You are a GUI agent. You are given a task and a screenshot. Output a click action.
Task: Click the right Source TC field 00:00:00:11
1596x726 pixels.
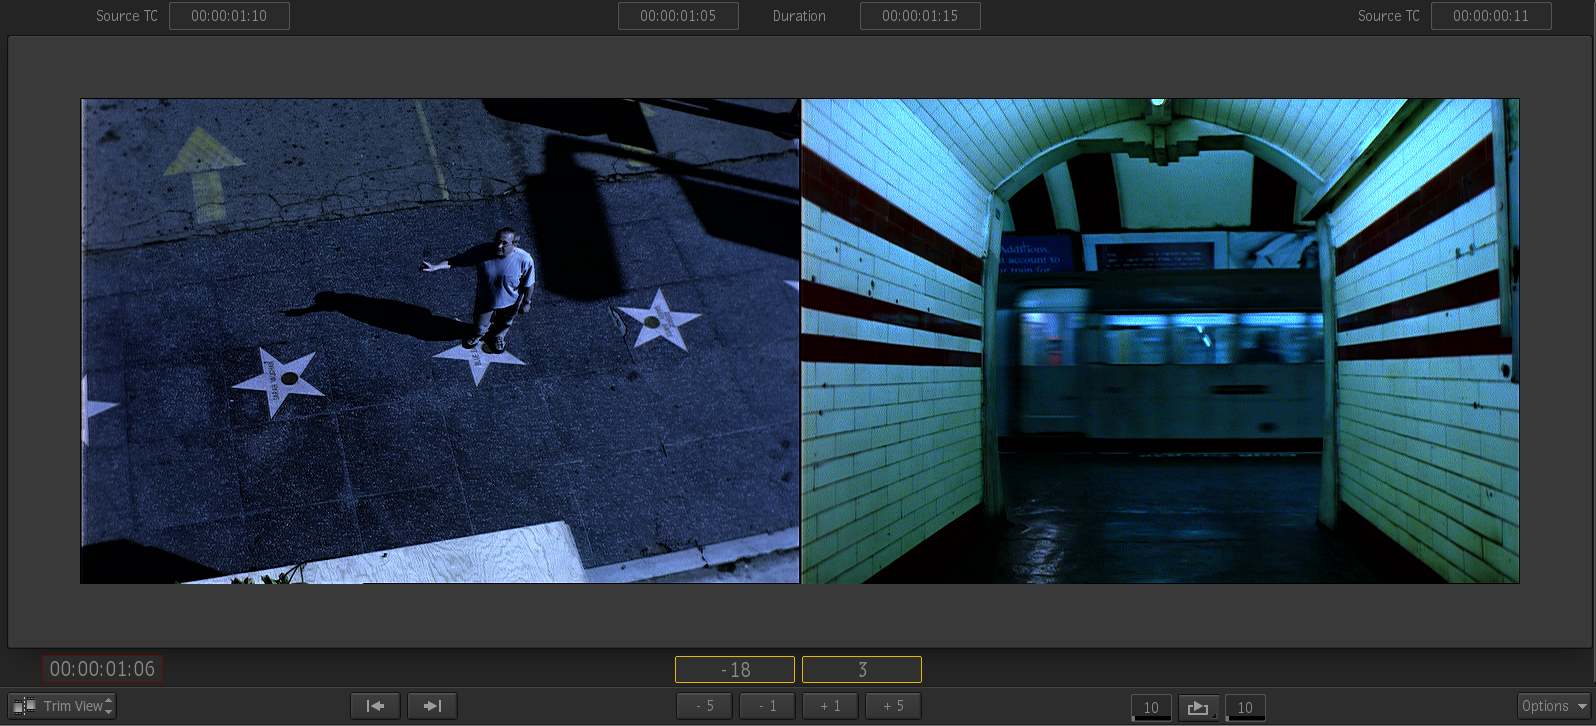1491,16
